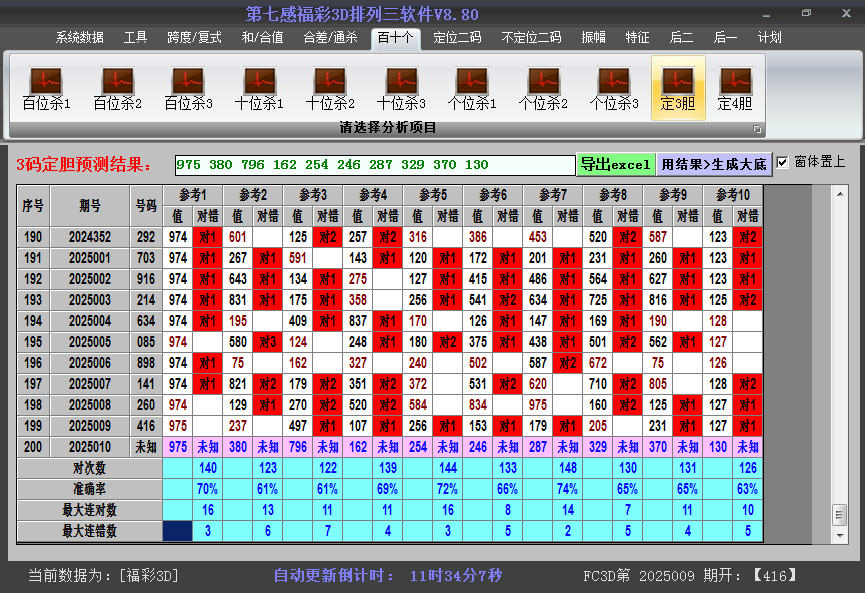Click sequence cell 200
865x593 pixels.
(33, 447)
